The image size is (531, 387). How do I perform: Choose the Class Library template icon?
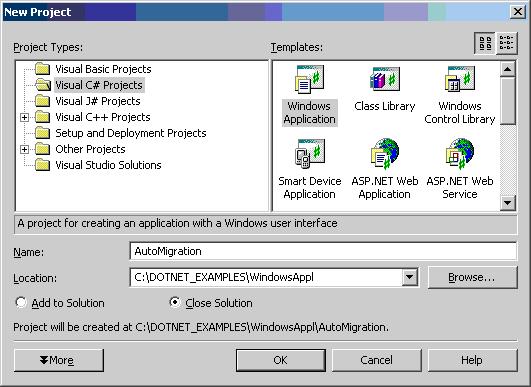click(385, 79)
